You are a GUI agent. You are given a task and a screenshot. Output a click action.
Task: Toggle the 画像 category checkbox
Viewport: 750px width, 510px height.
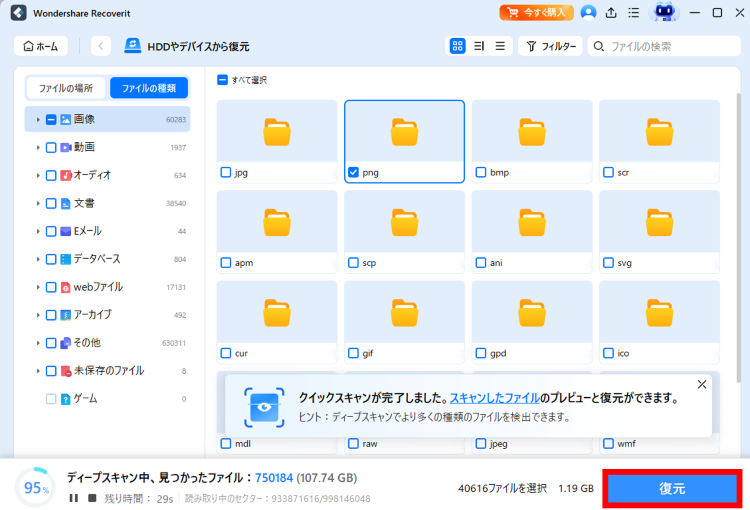pyautogui.click(x=51, y=120)
